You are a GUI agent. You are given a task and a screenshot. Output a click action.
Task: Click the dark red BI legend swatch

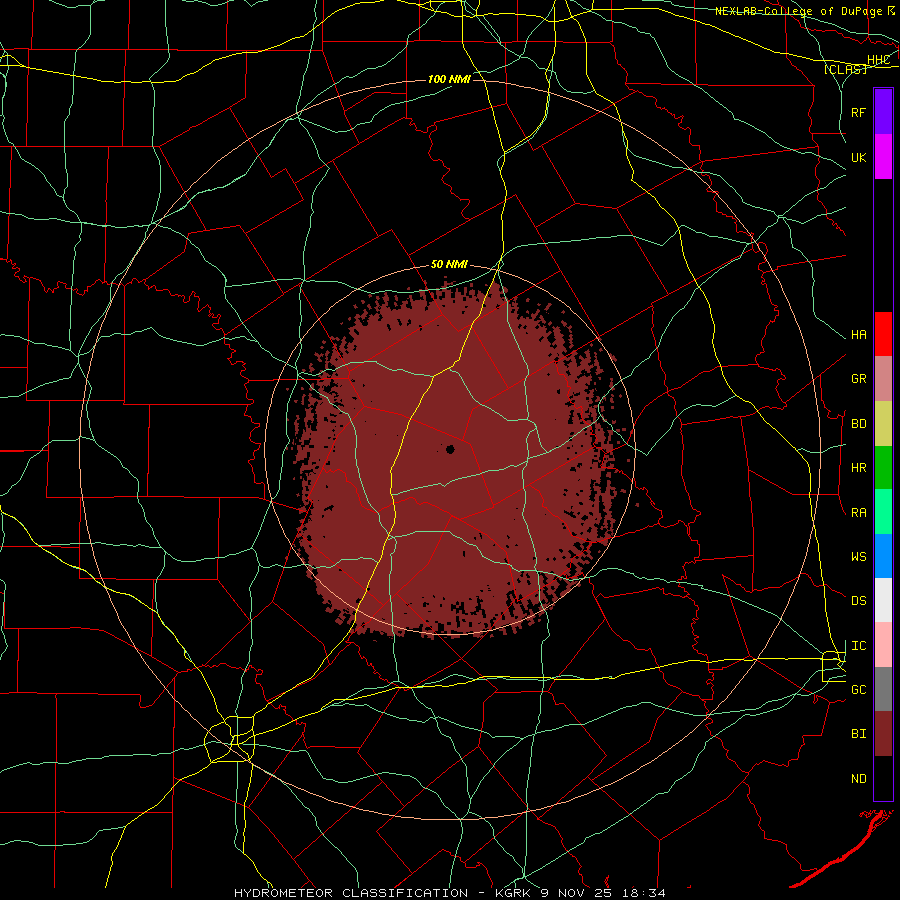pyautogui.click(x=883, y=734)
